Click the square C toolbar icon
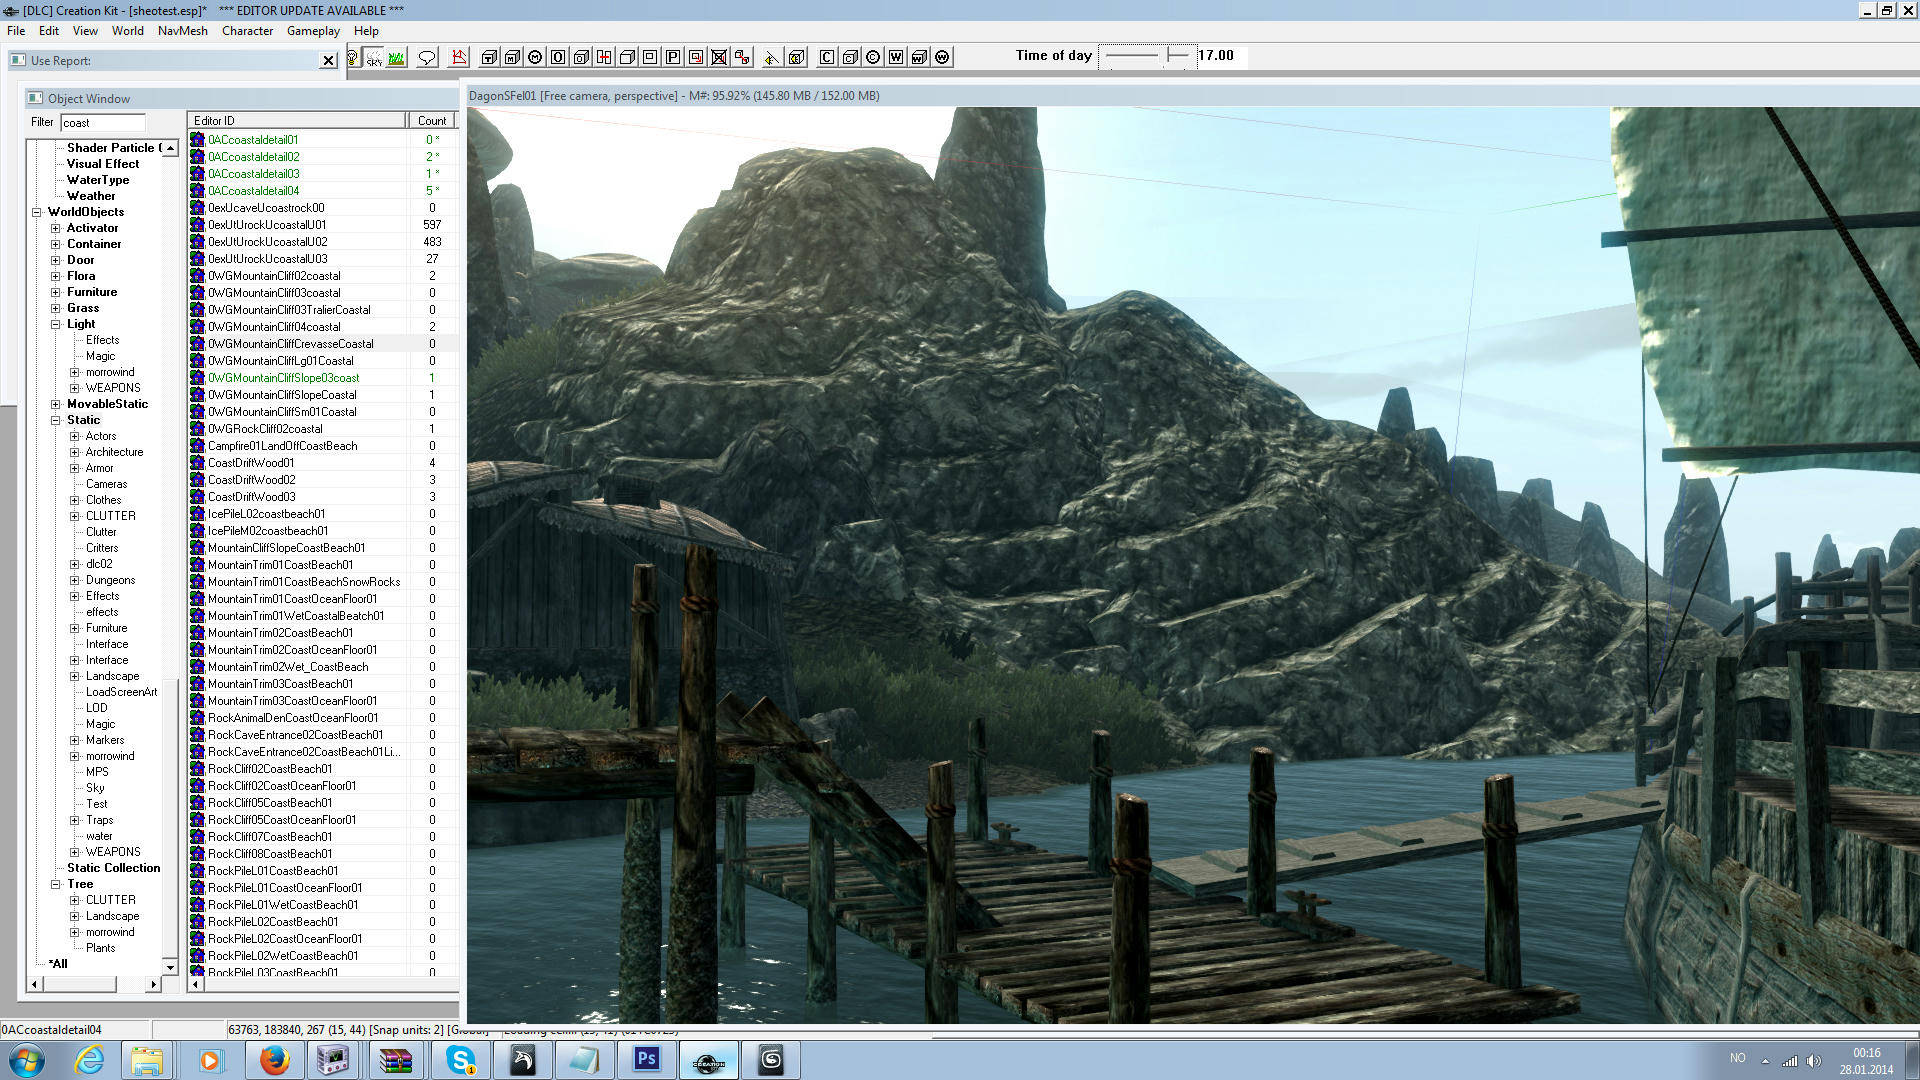Screen dimensions: 1920x1080 tap(827, 58)
